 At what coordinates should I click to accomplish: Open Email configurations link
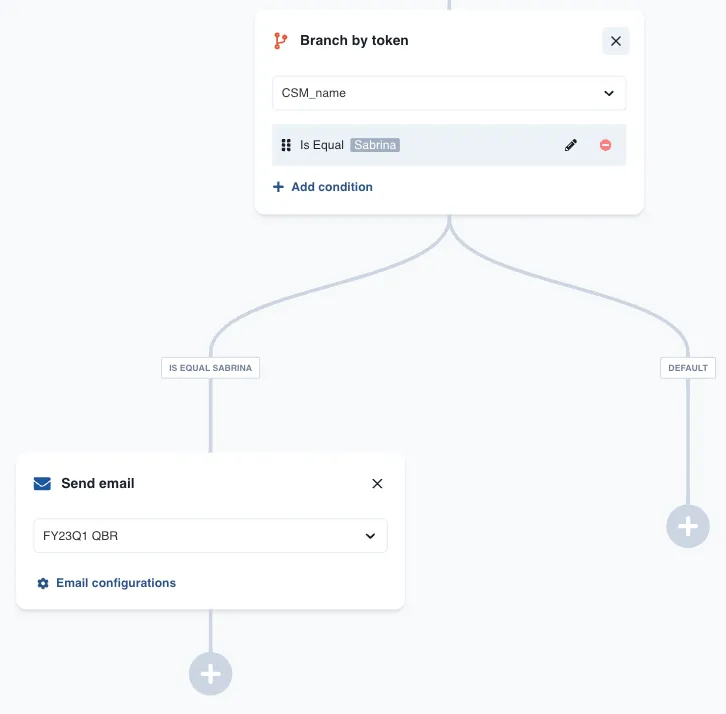[116, 583]
